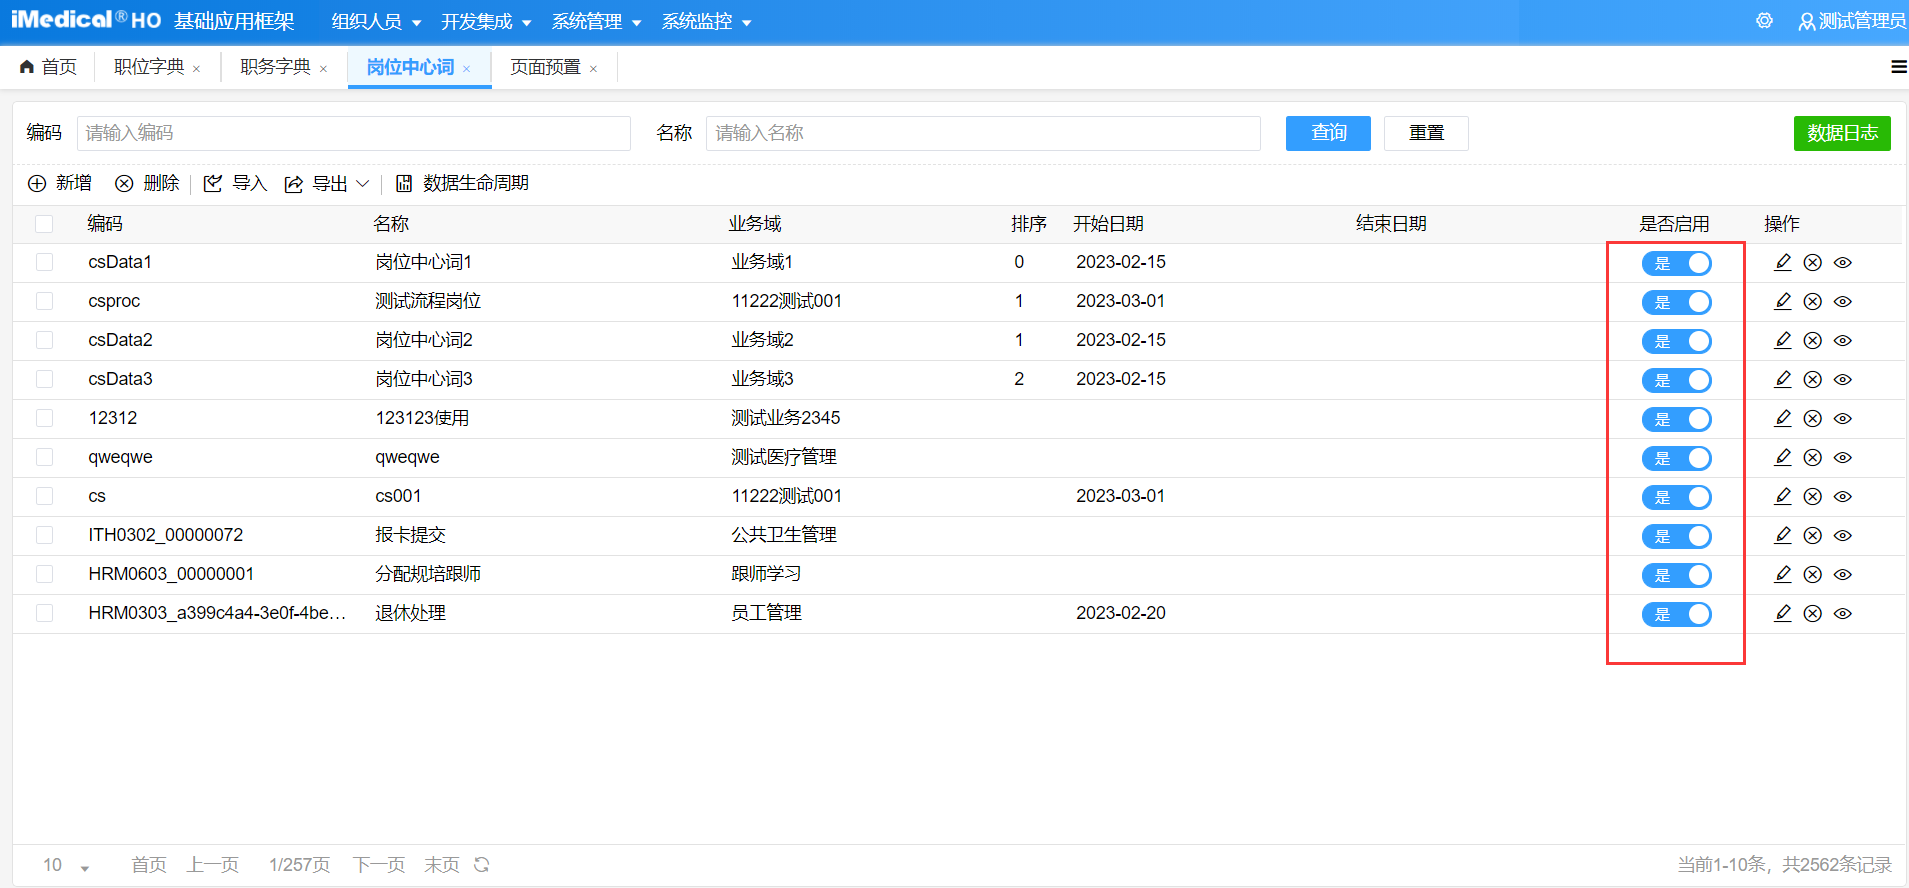Click the 排序 column header
This screenshot has height=888, width=1909.
pyautogui.click(x=1029, y=224)
